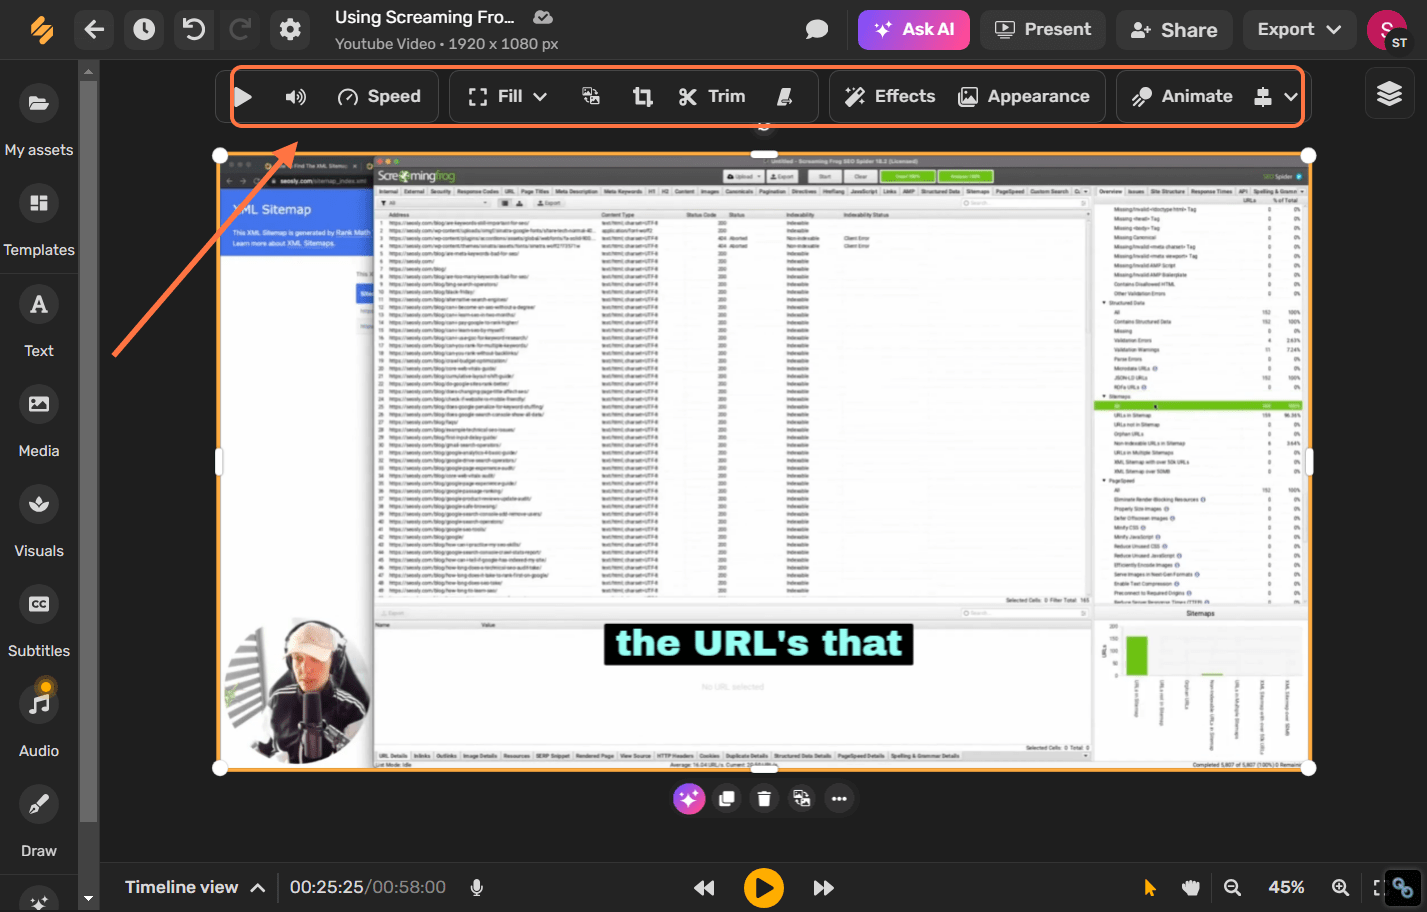
Task: Expand the Timeline view chevron
Action: (x=258, y=888)
